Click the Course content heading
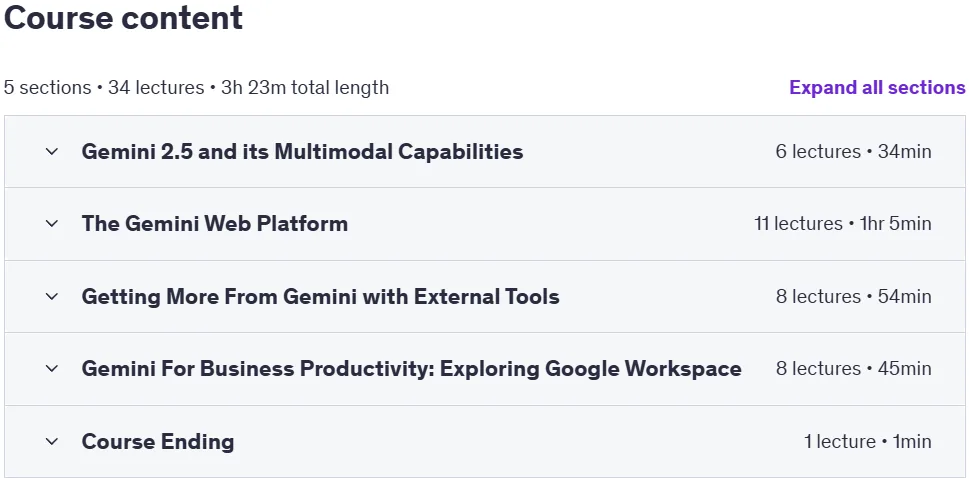The height and width of the screenshot is (478, 969). 123,18
